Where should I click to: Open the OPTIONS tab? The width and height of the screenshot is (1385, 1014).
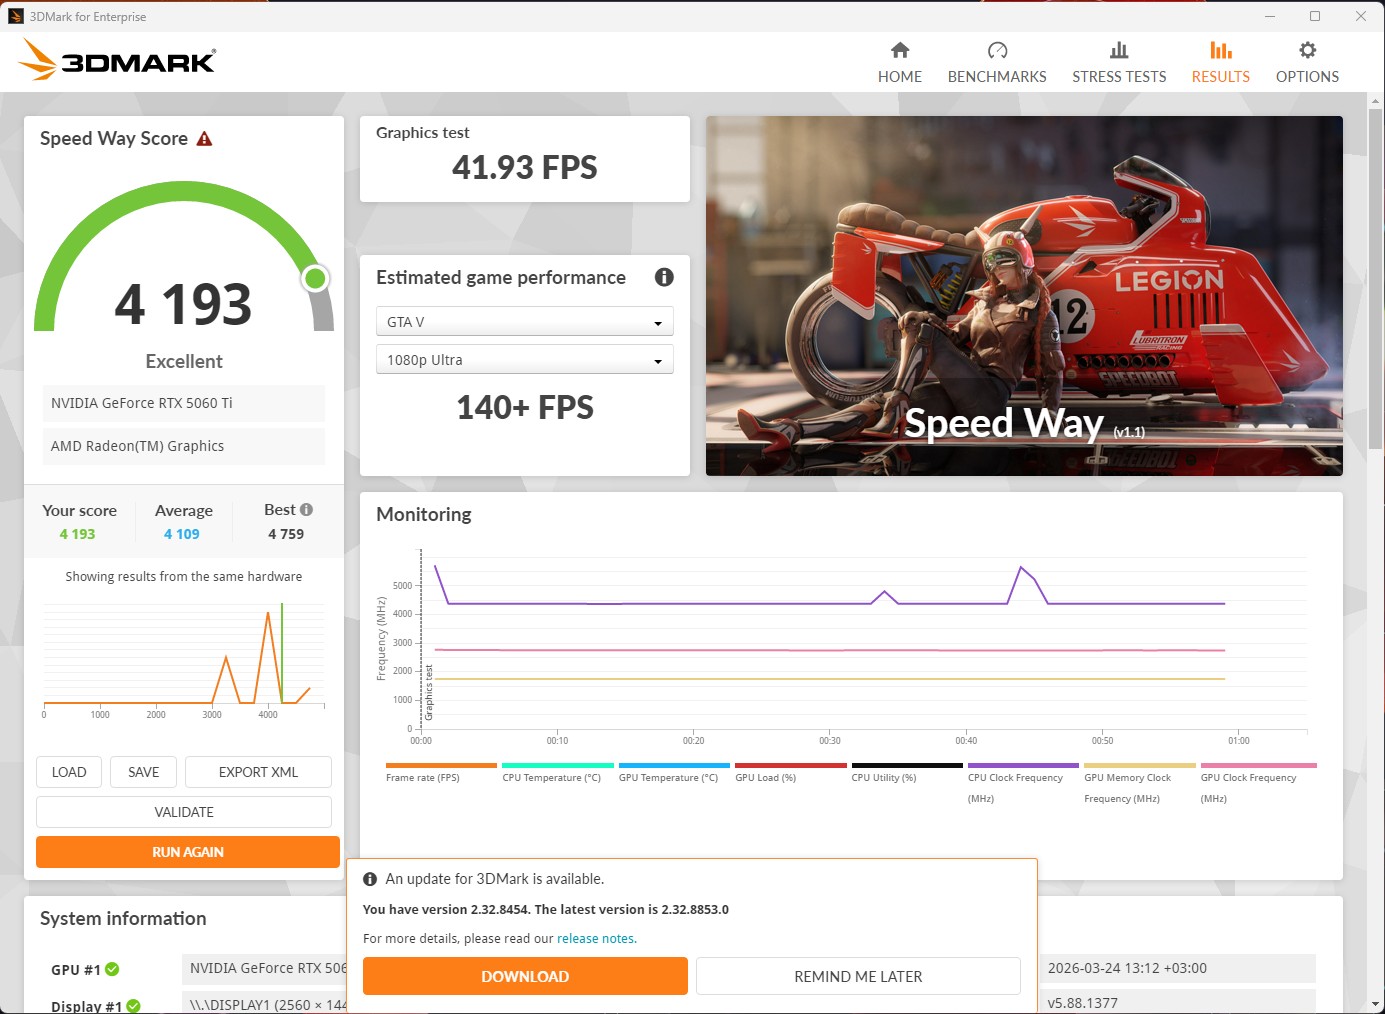click(1307, 62)
